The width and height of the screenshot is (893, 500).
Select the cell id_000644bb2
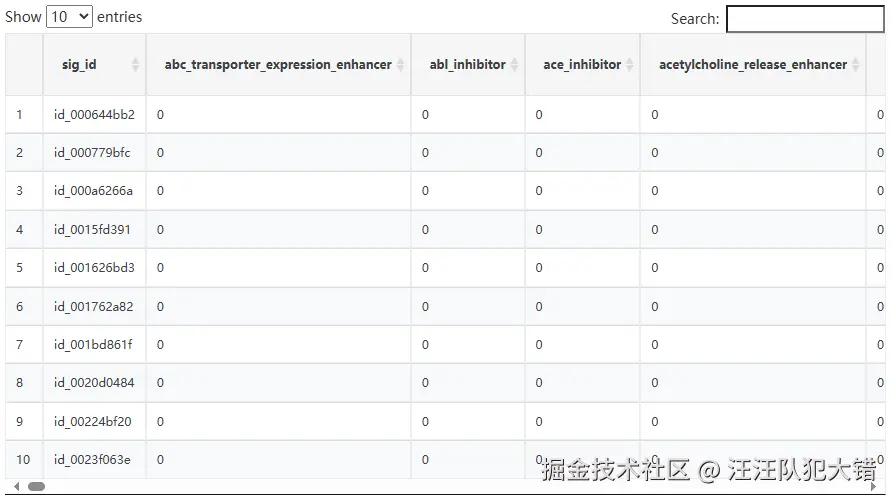[94, 115]
